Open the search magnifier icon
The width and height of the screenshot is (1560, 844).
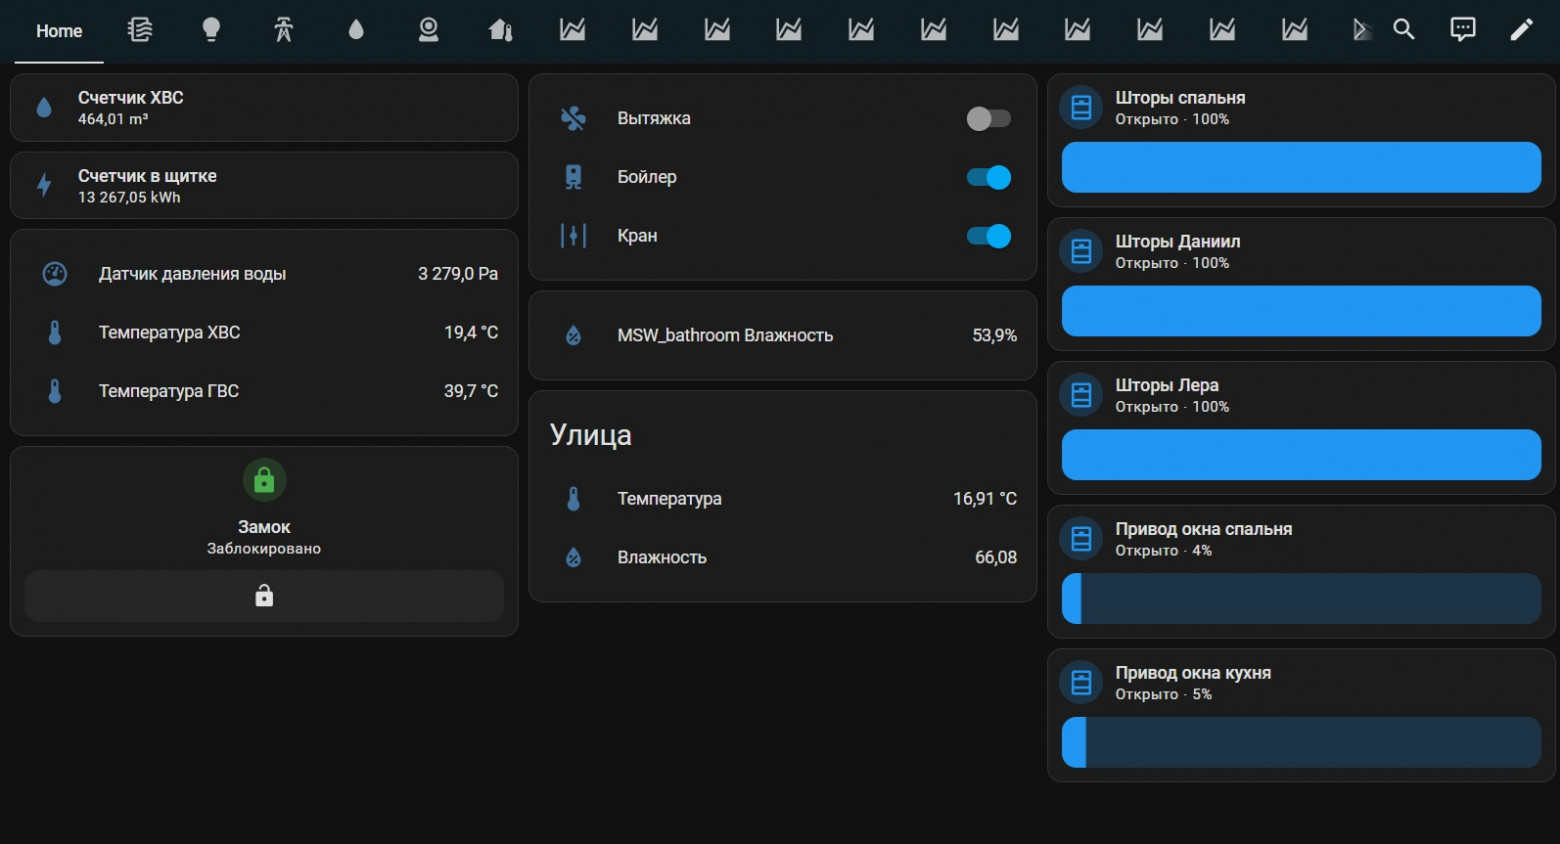point(1404,30)
